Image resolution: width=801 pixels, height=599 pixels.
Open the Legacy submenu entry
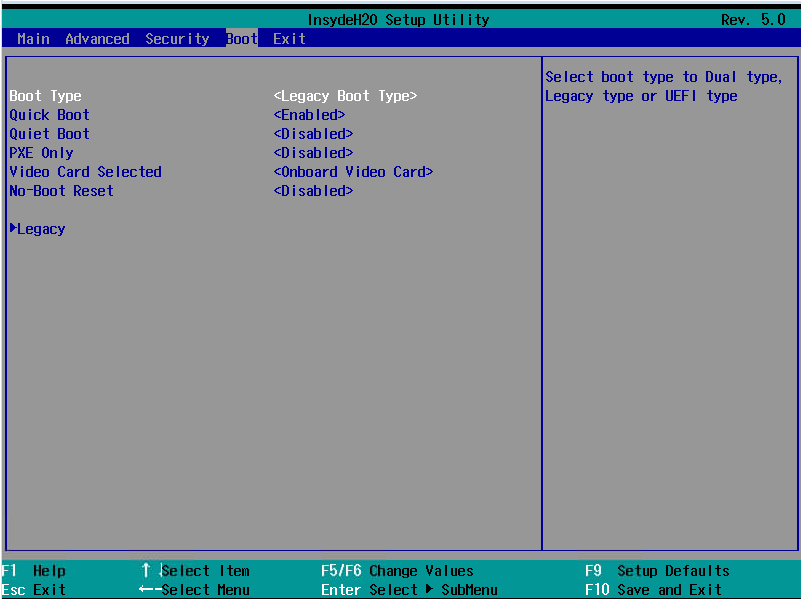[41, 229]
